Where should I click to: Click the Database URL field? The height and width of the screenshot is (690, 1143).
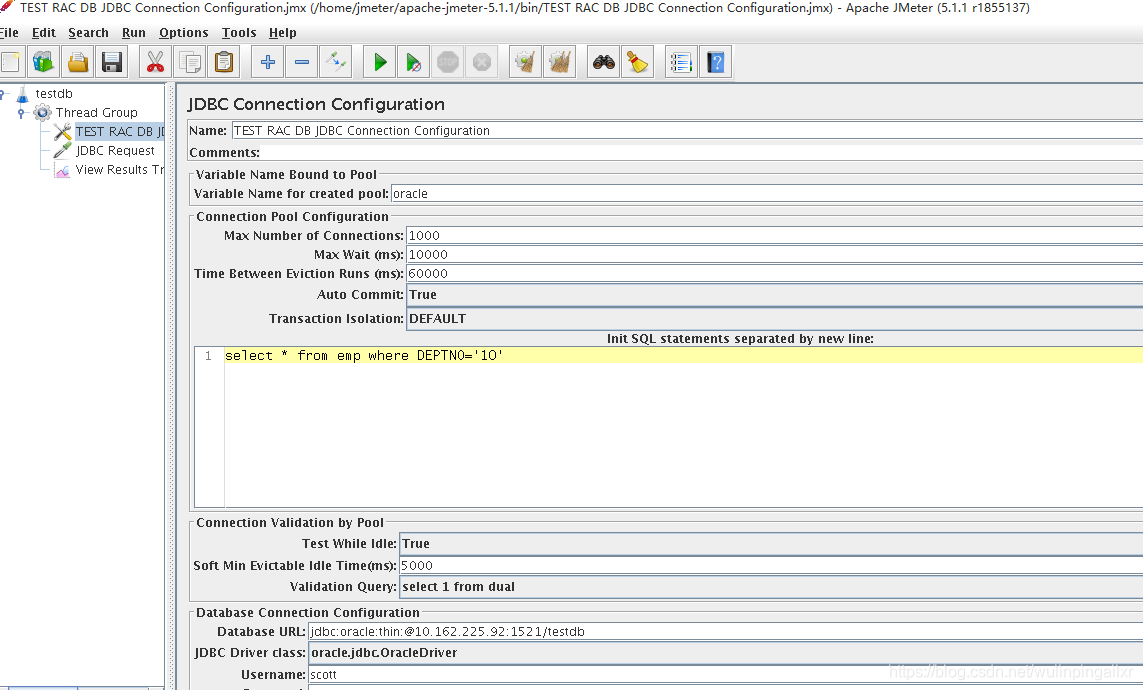(725, 631)
